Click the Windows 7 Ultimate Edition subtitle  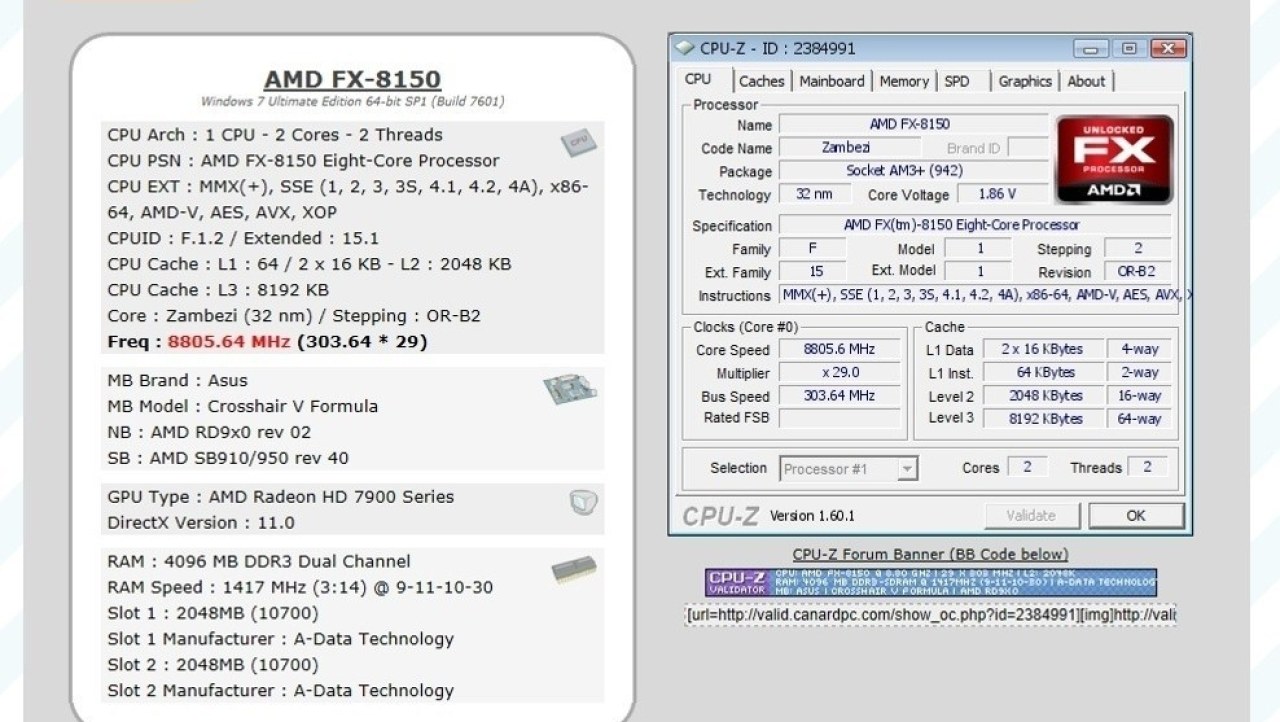click(352, 102)
